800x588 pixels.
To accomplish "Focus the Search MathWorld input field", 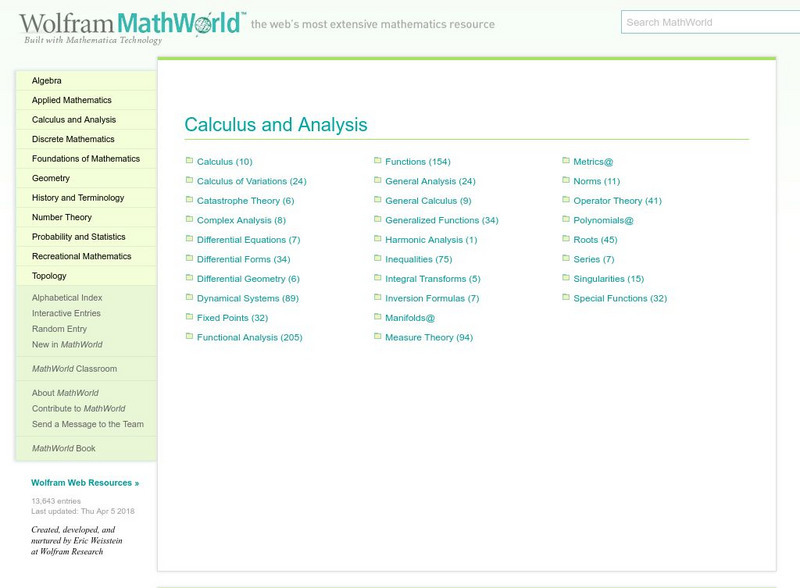I will click(x=708, y=22).
